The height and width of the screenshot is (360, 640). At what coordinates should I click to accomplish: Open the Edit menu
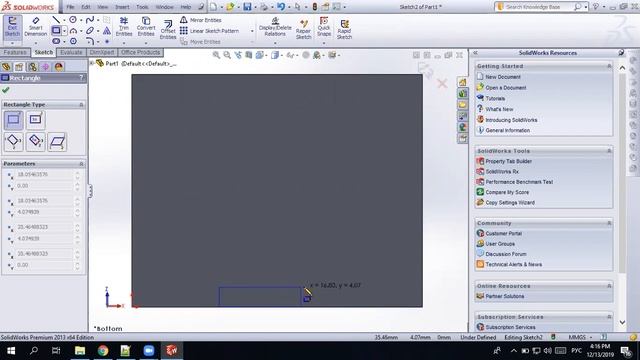(x=85, y=7)
